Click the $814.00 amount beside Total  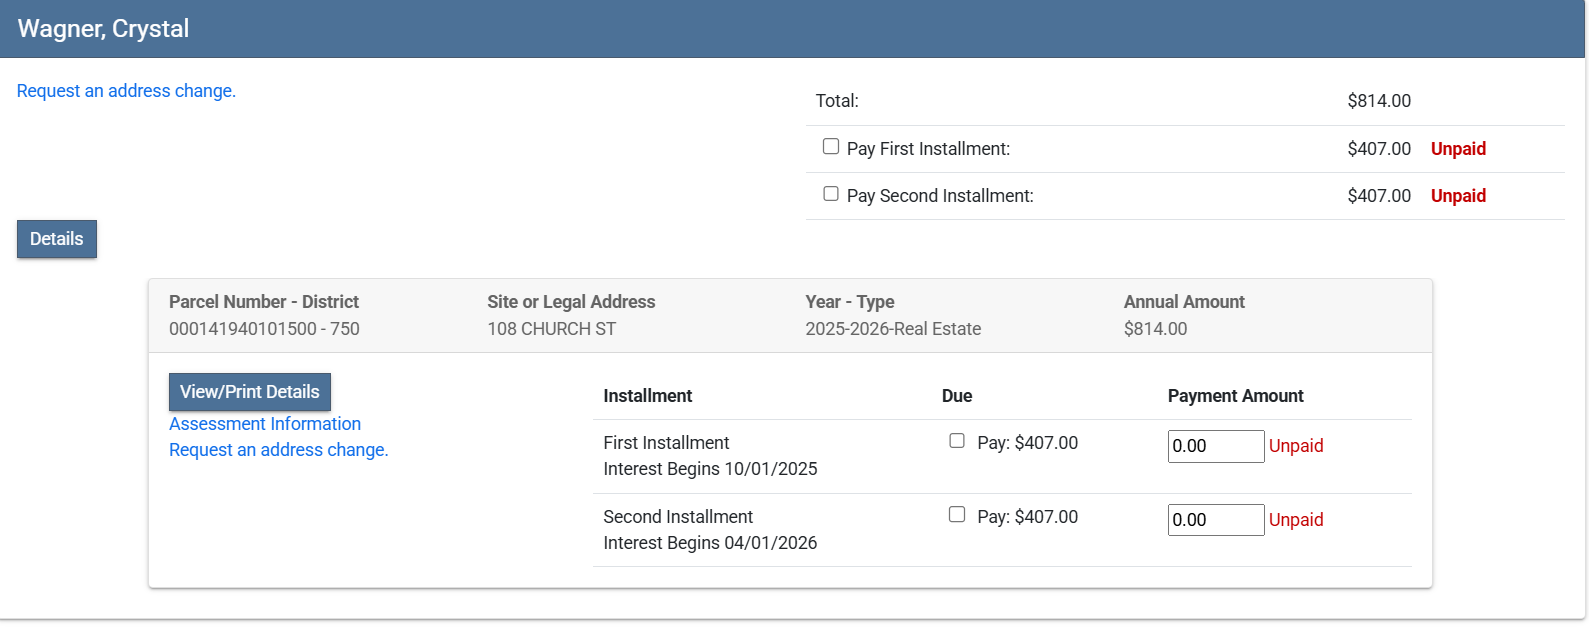1379,101
